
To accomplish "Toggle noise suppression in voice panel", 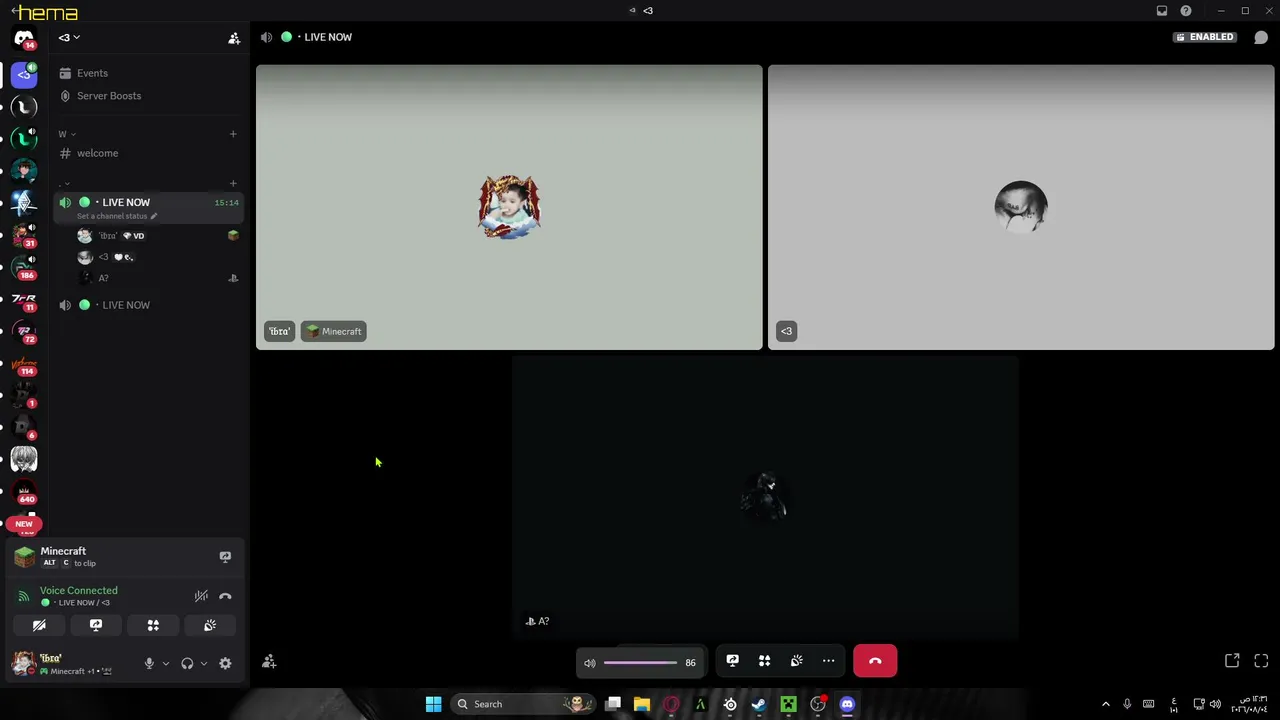I will [201, 596].
